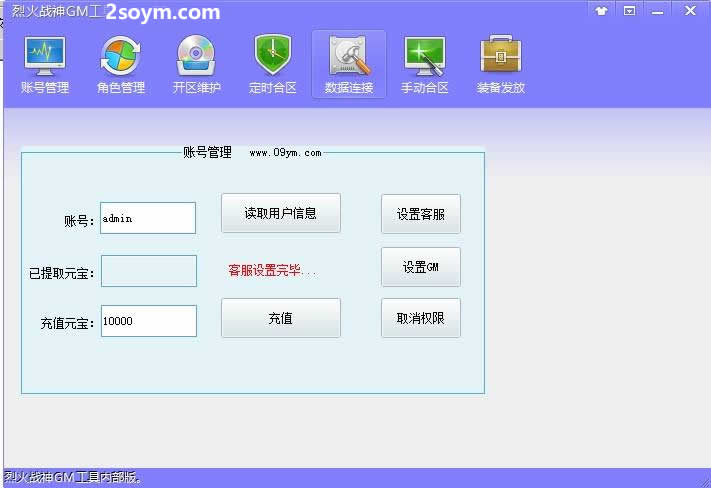This screenshot has height=488, width=711.
Task: Open title bar dropdown menu icon
Action: (629, 11)
